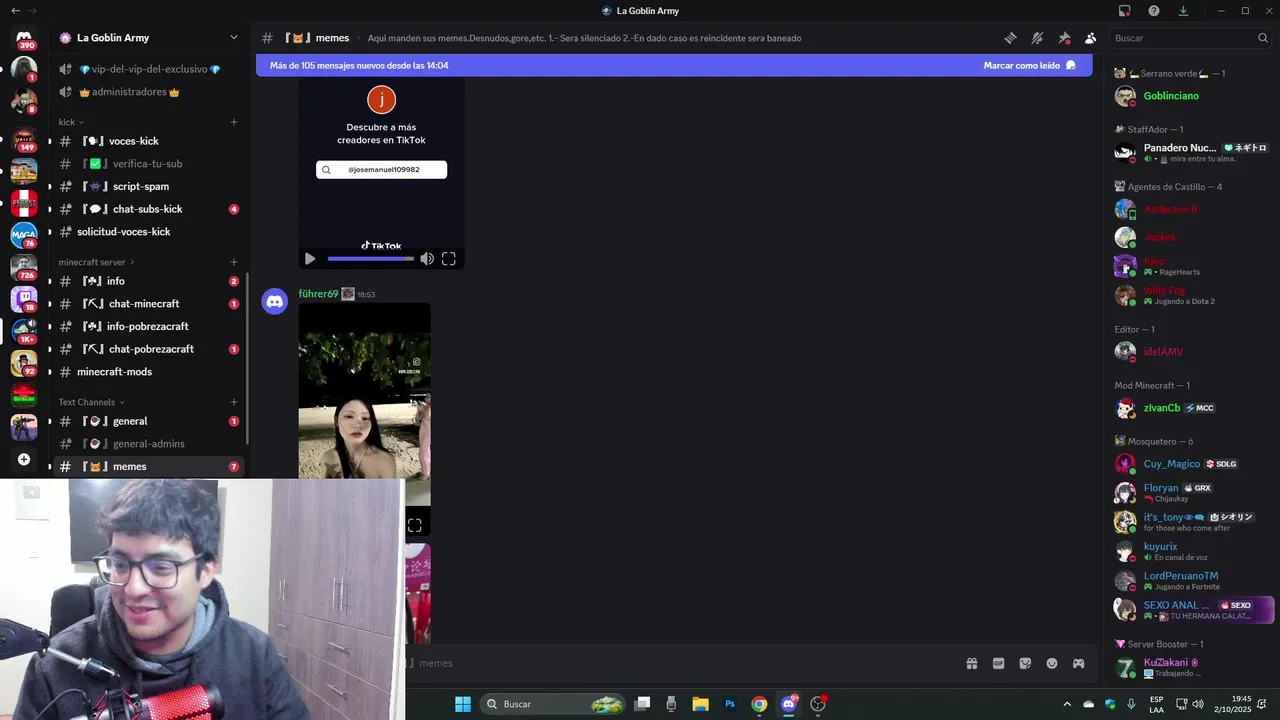The height and width of the screenshot is (720, 1280).
Task: Open Windows Start menu
Action: [x=463, y=704]
